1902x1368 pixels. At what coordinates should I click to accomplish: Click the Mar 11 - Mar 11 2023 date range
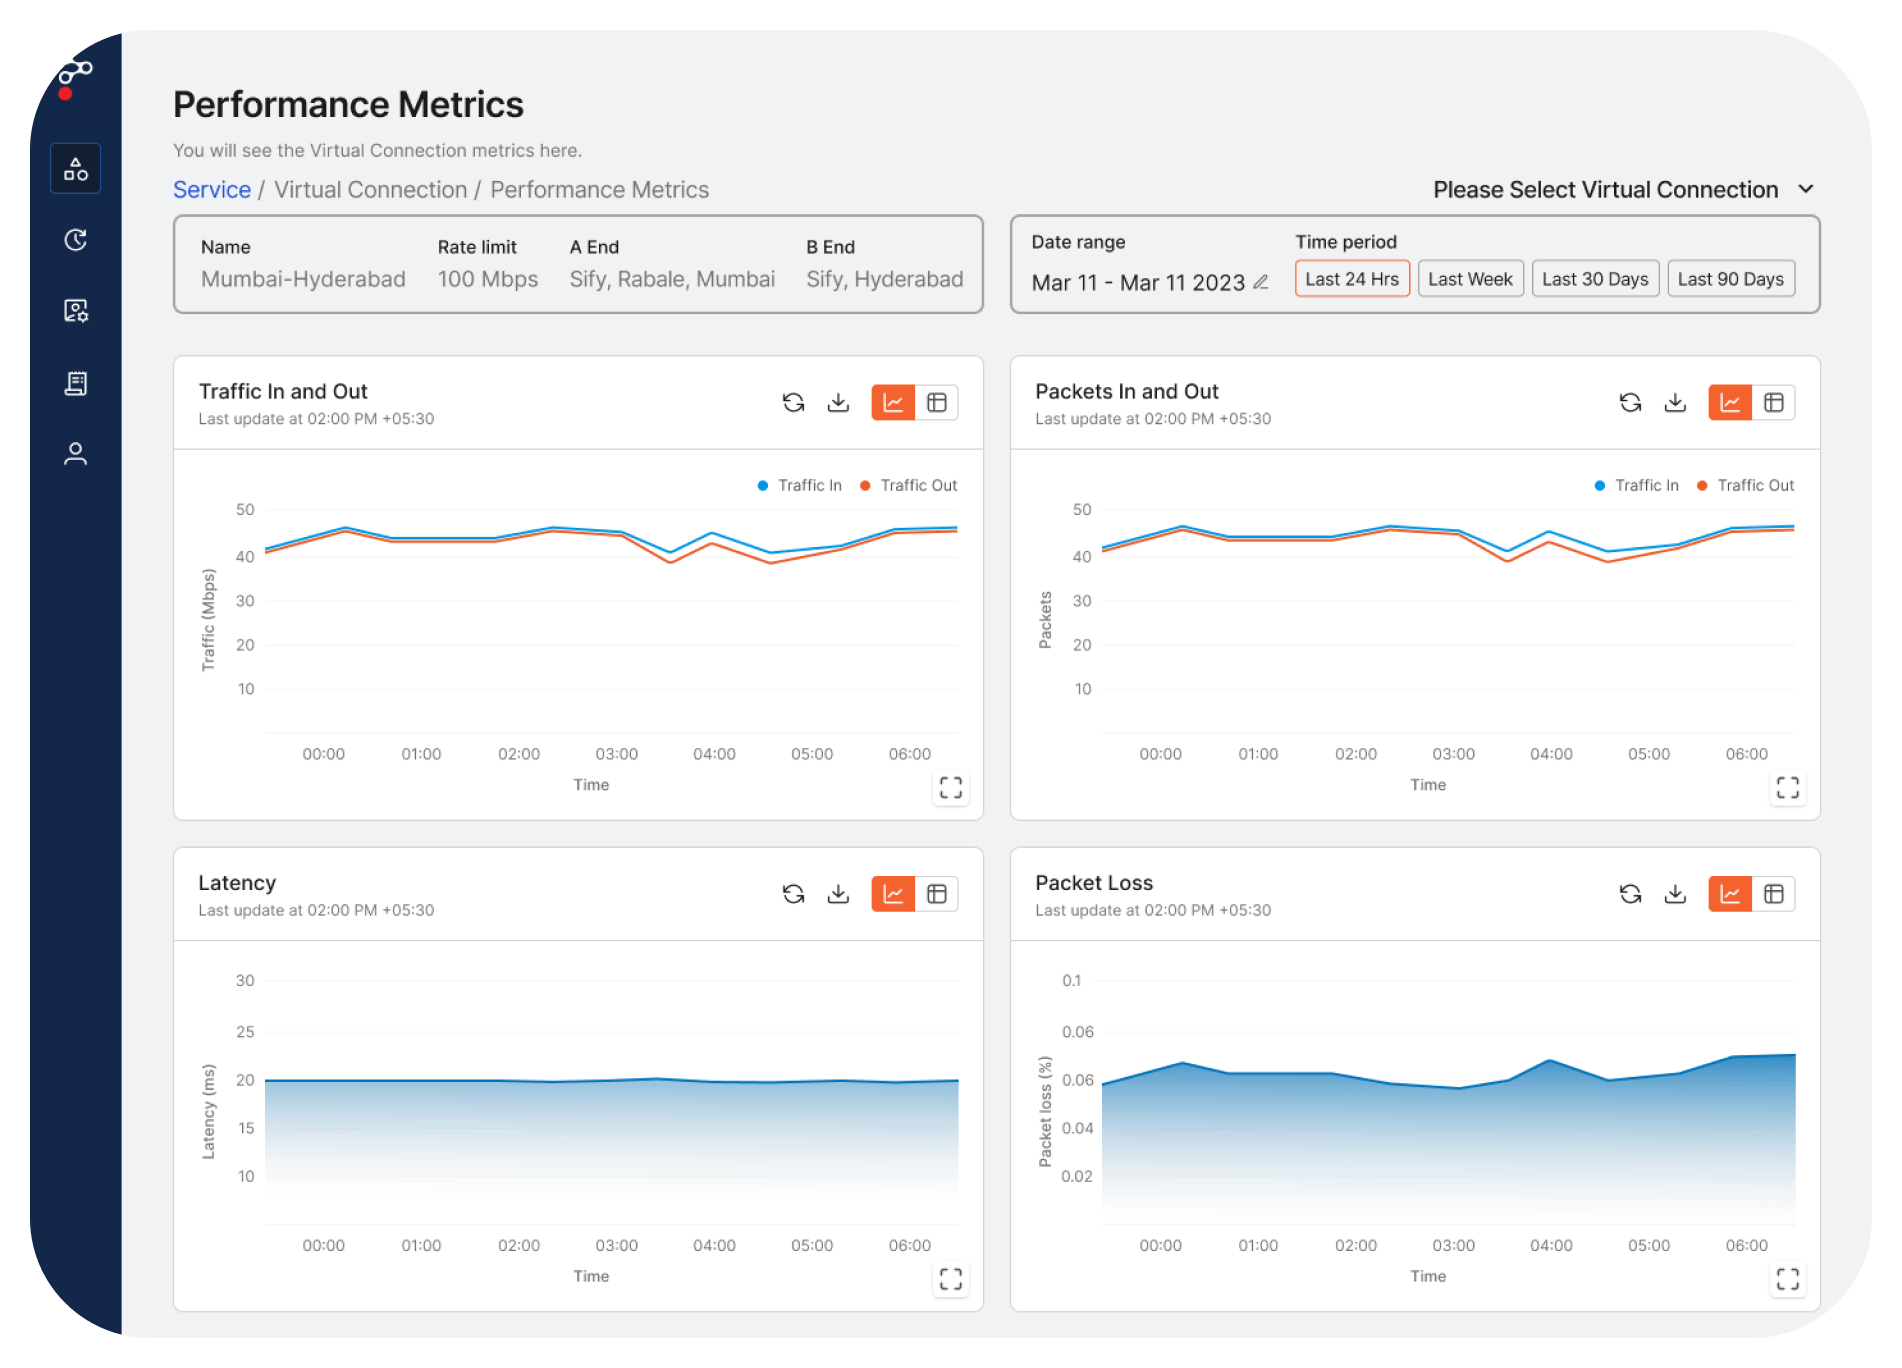point(1138,283)
